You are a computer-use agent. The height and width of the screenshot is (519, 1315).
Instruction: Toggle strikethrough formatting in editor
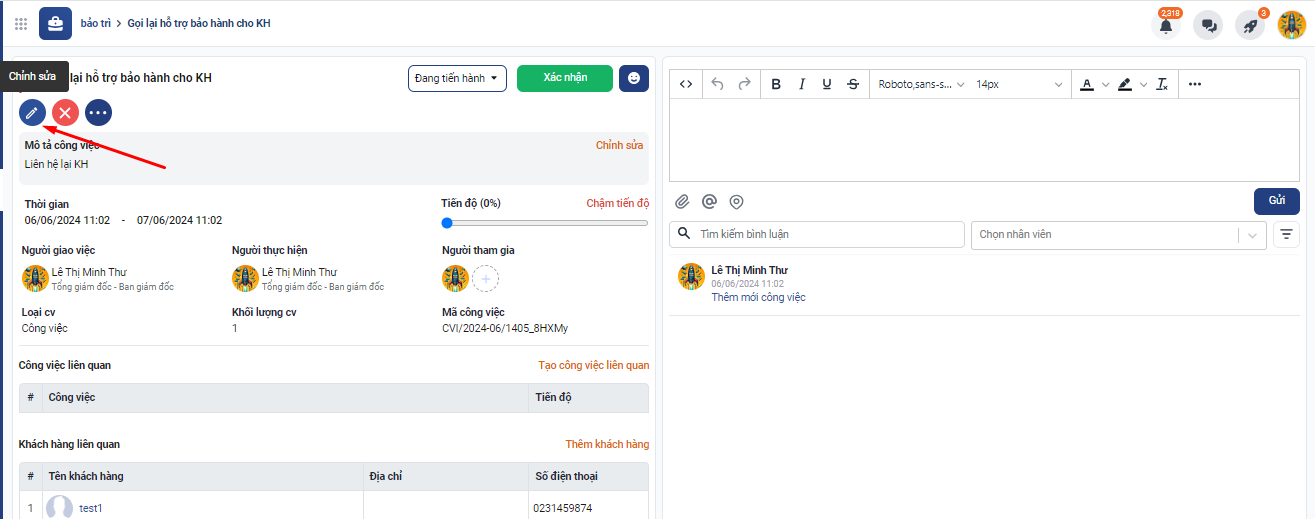click(852, 84)
